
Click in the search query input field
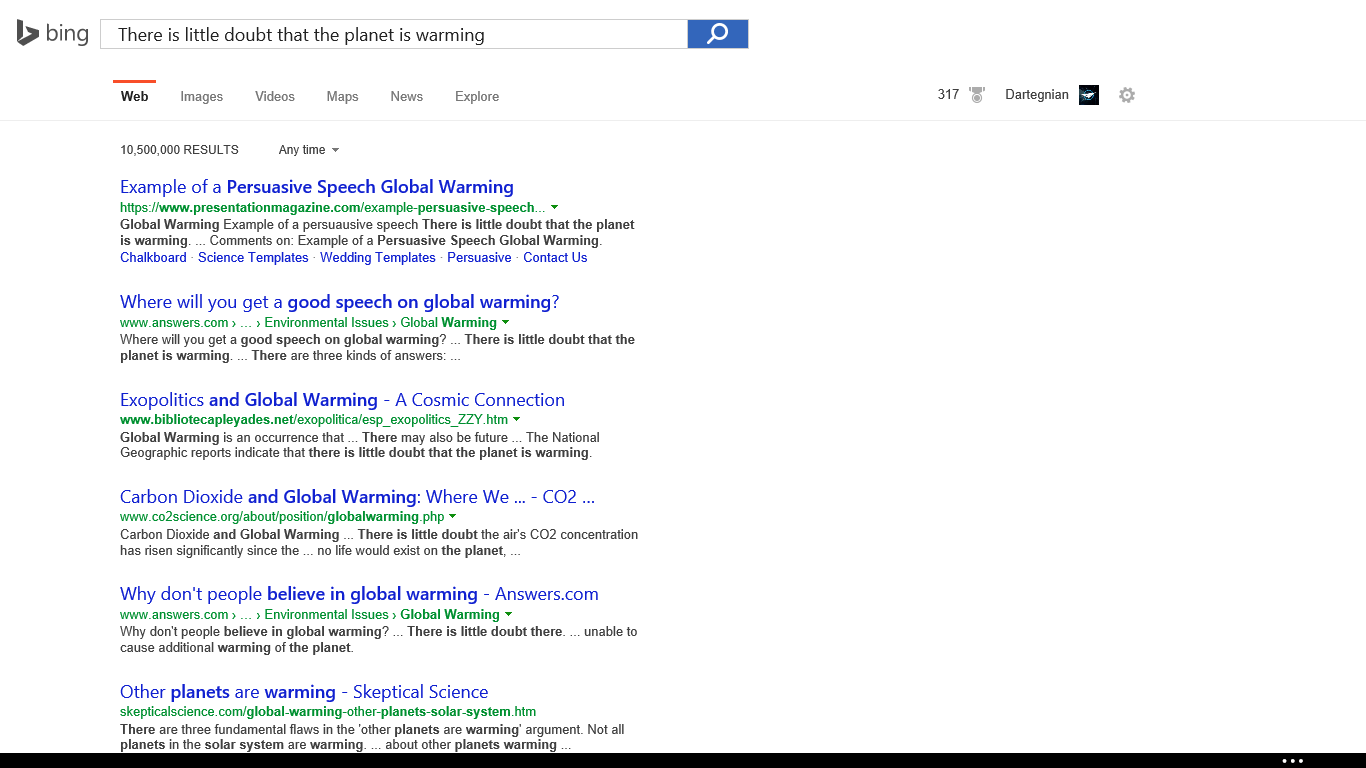pyautogui.click(x=394, y=34)
